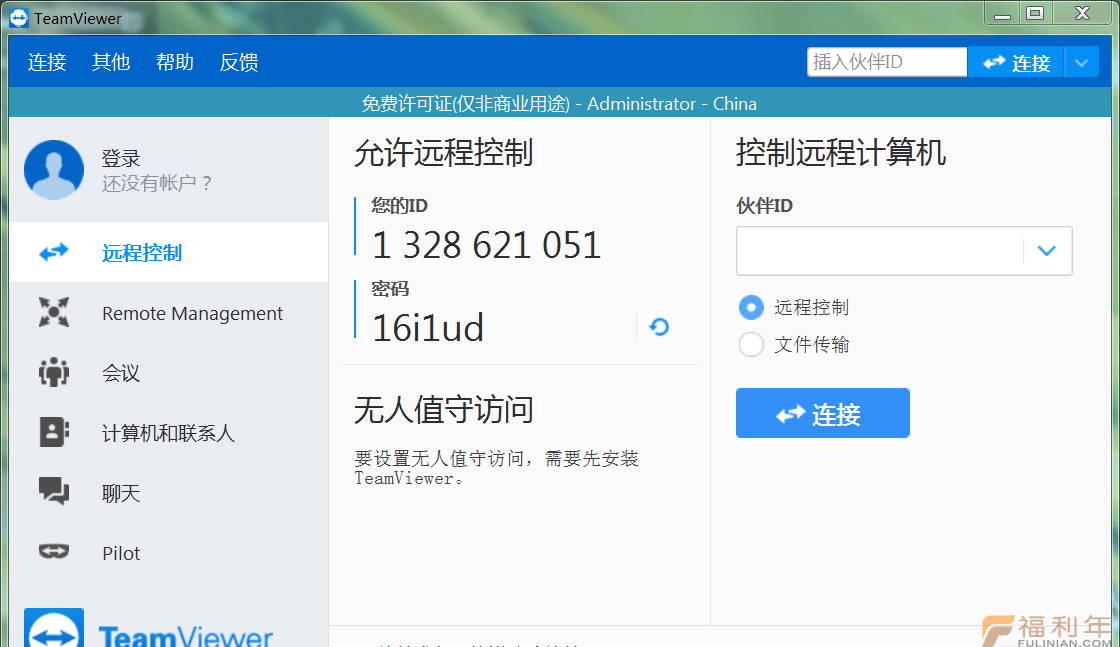
Task: Click the ID number 1 328 621 051
Action: click(x=486, y=245)
